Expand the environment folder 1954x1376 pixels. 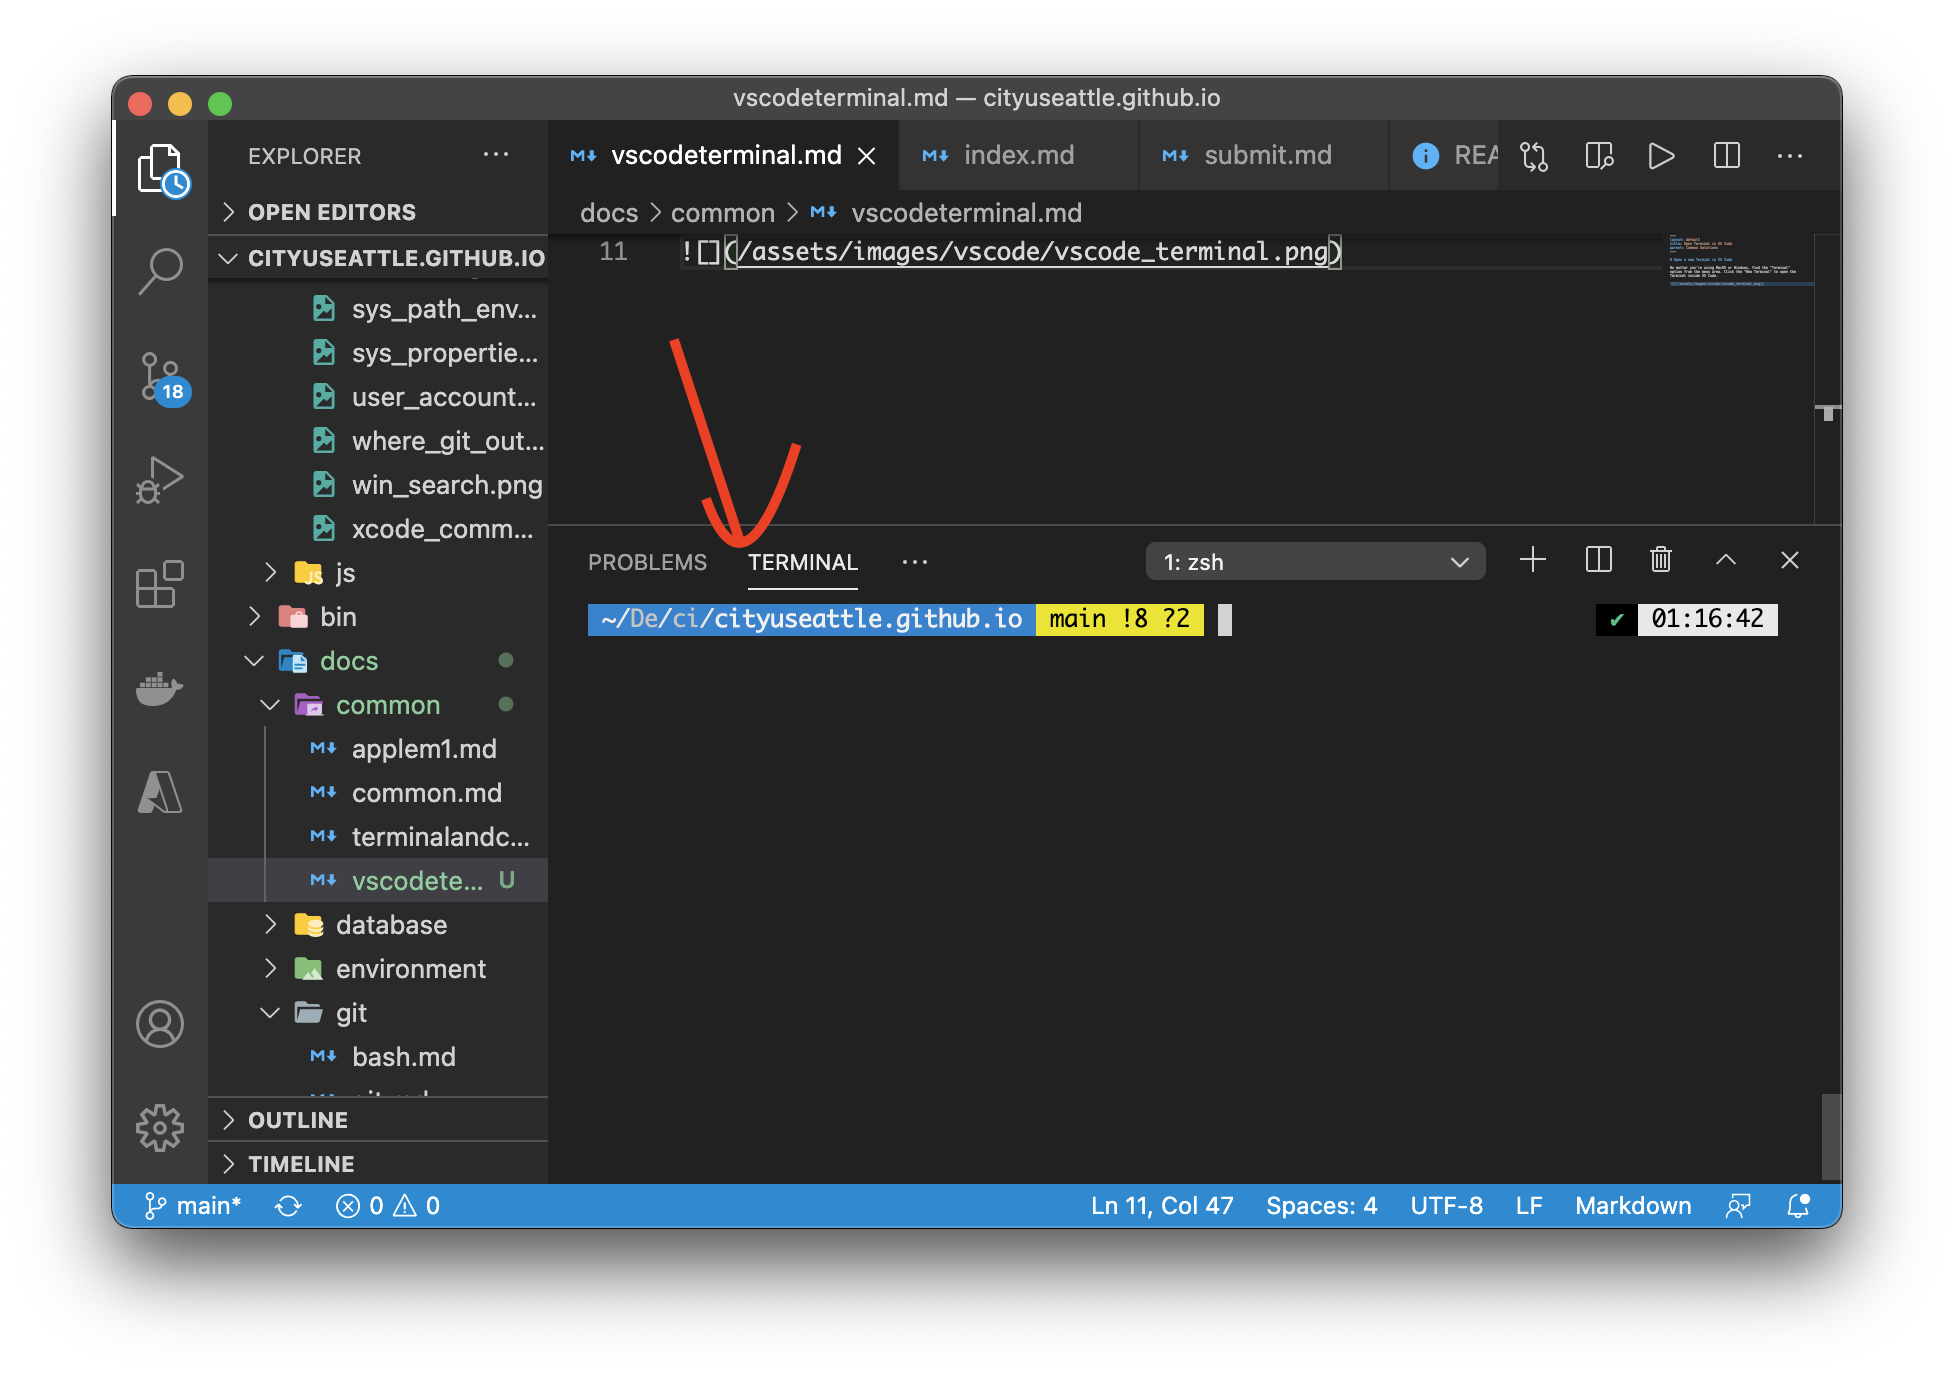pyautogui.click(x=378, y=969)
